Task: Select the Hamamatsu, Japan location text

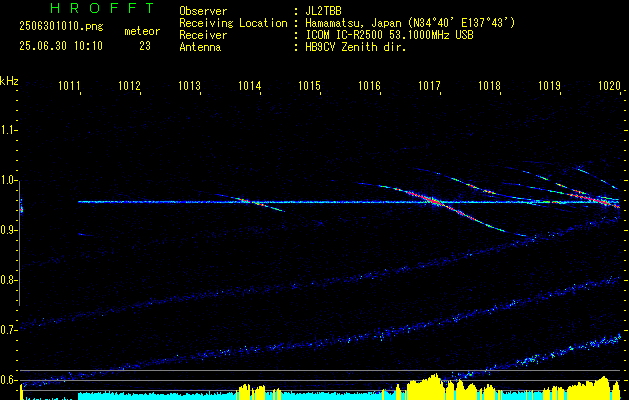Action: coord(410,23)
